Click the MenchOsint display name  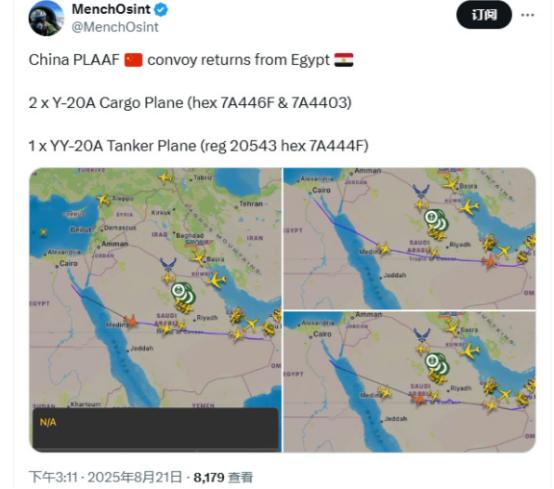click(x=111, y=10)
